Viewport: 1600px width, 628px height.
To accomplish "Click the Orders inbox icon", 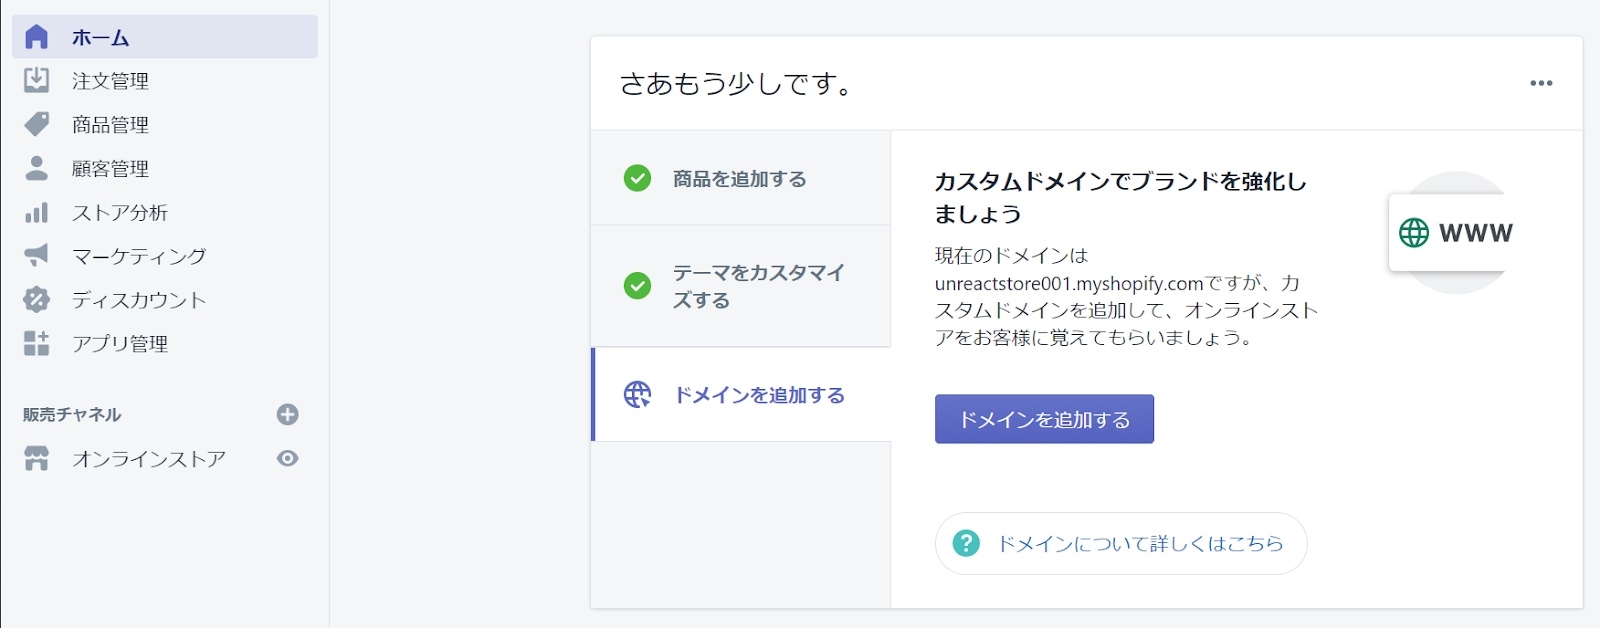I will pos(36,80).
